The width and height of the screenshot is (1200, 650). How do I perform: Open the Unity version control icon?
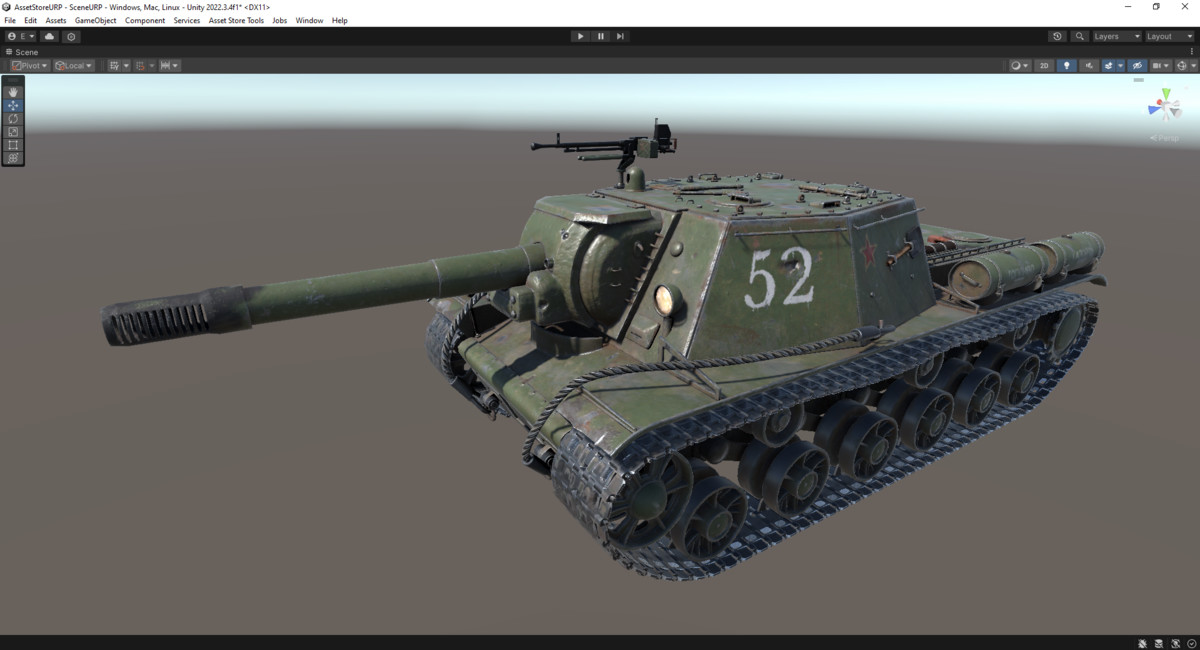coord(71,36)
